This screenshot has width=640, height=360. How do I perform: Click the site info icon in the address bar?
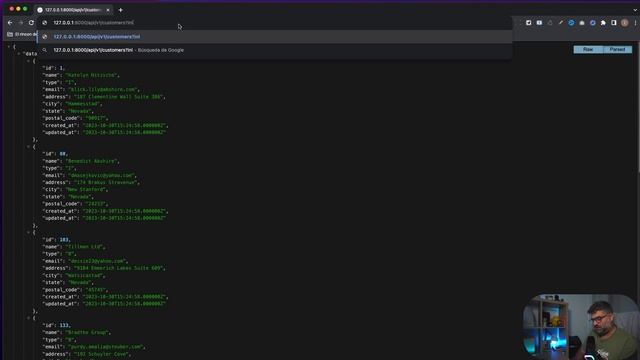tap(45, 23)
